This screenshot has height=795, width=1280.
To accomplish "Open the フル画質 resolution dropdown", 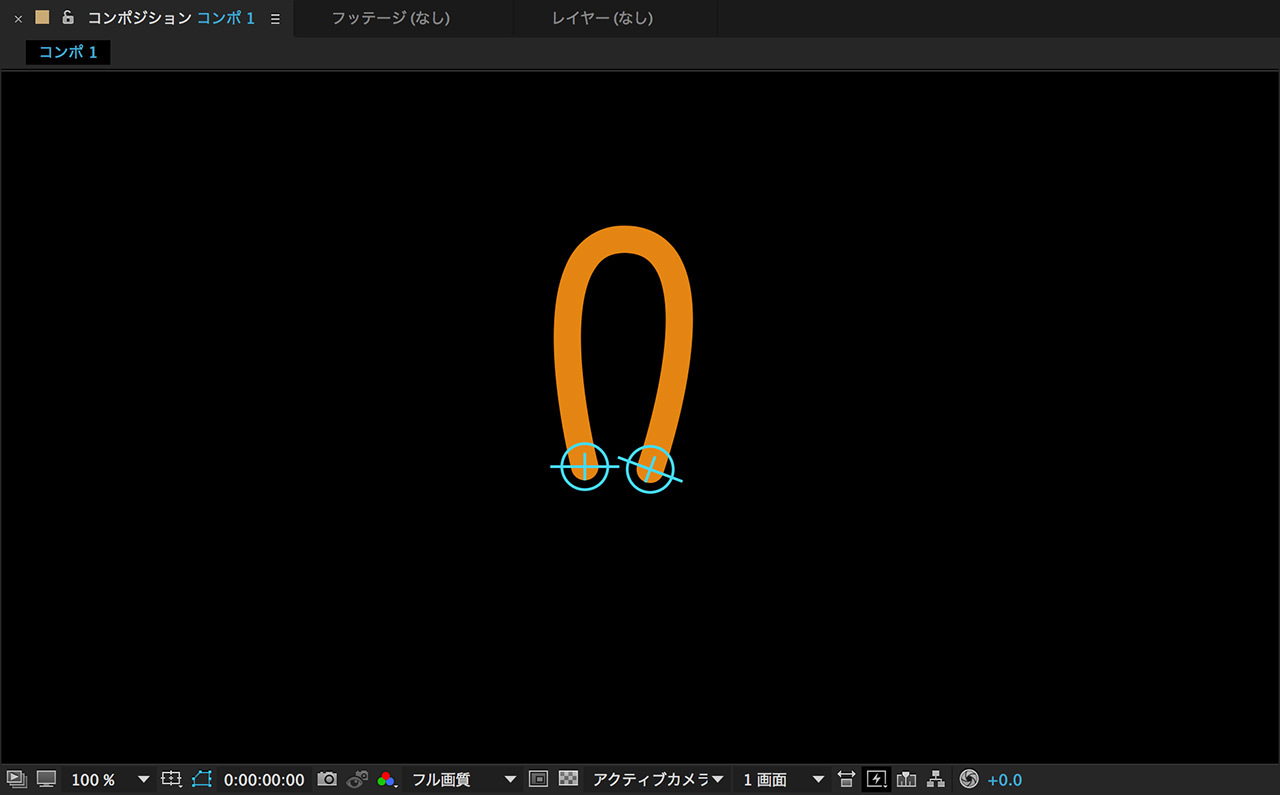I will pyautogui.click(x=464, y=779).
